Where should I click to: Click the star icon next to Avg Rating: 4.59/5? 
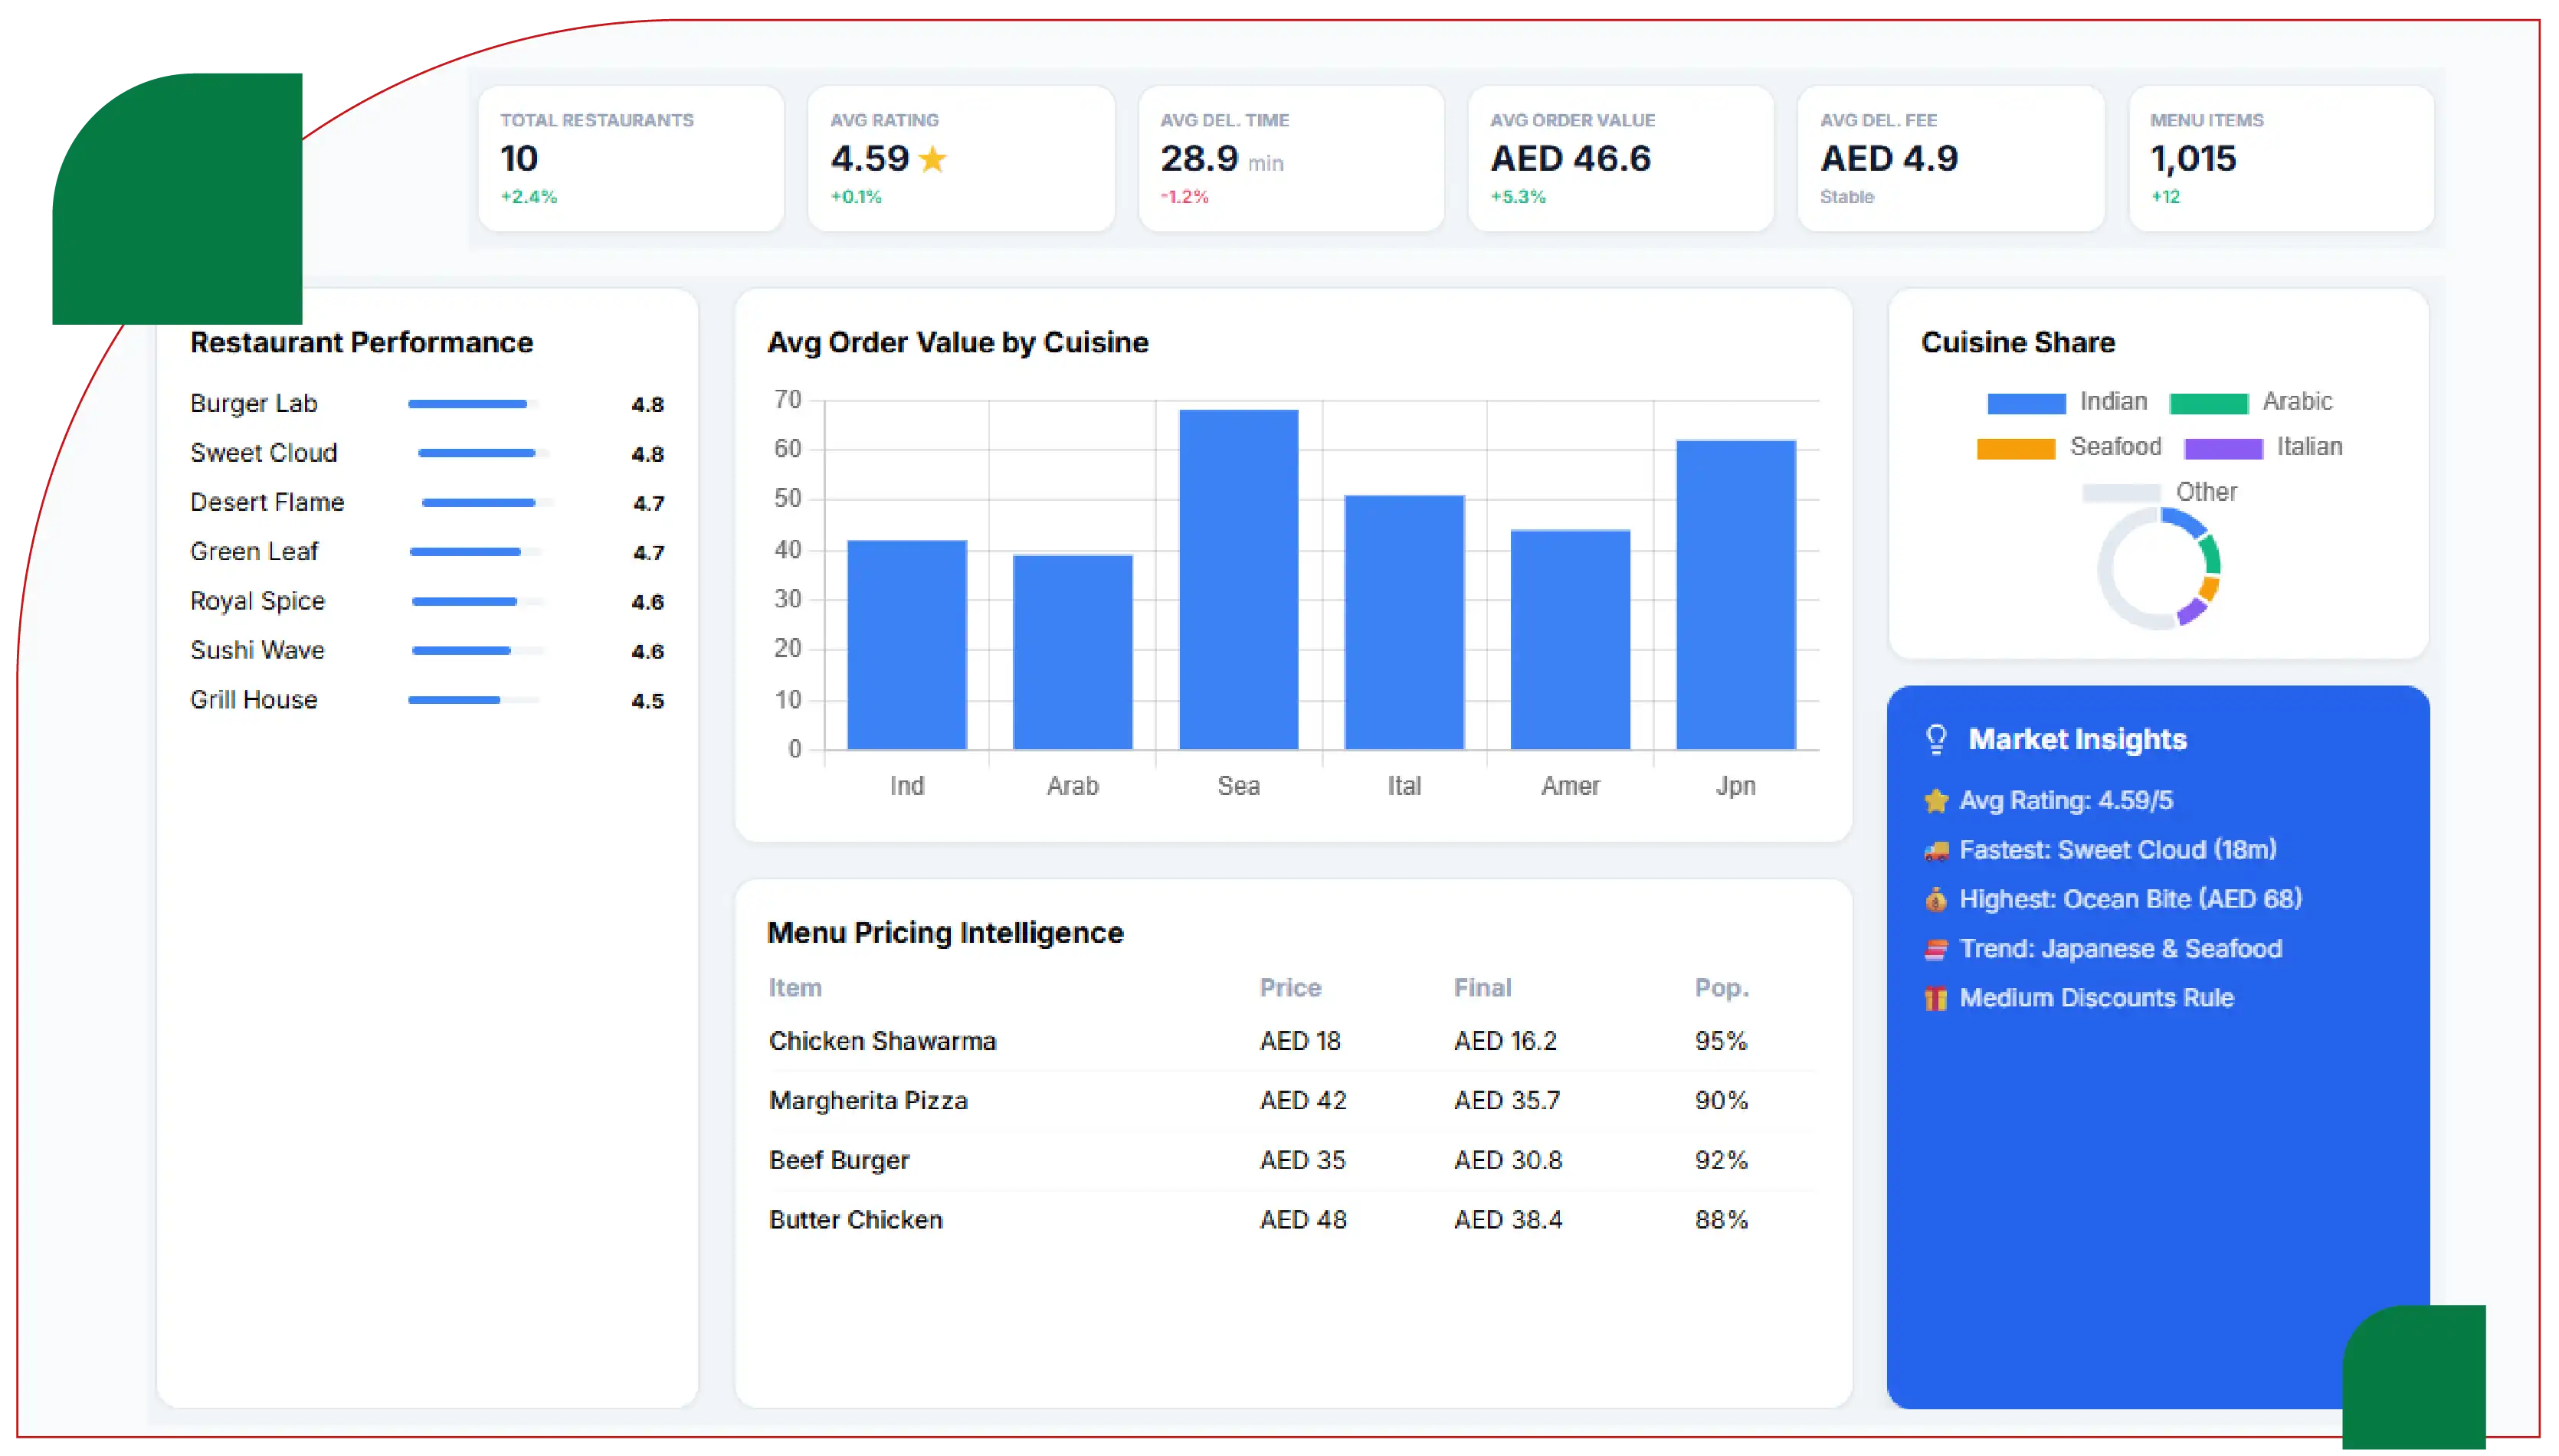click(1936, 800)
